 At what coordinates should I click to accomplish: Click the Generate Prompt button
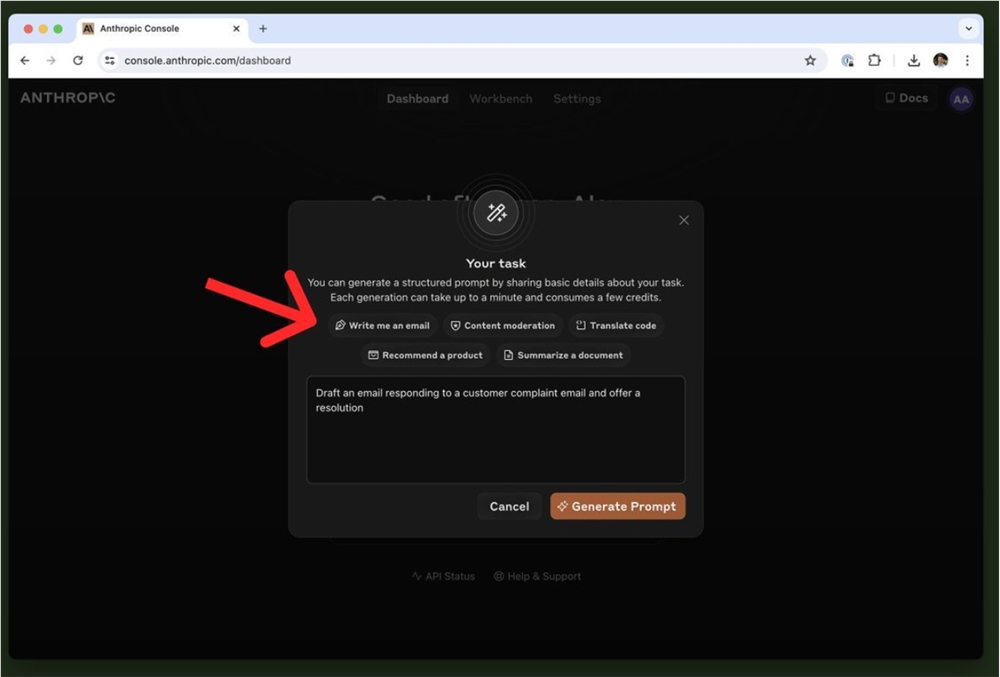pyautogui.click(x=617, y=506)
